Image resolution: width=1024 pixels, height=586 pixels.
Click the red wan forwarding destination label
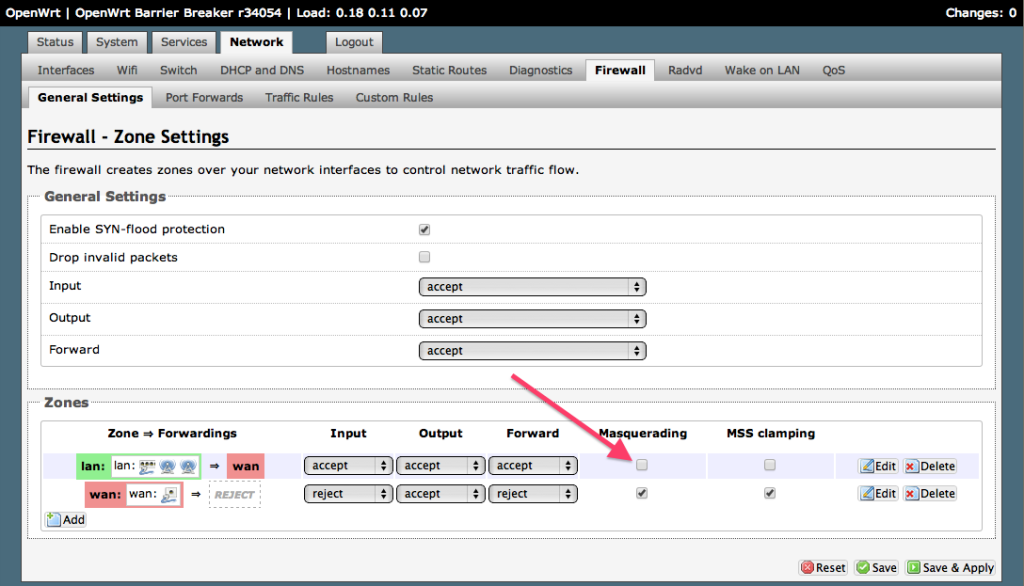[x=245, y=466]
